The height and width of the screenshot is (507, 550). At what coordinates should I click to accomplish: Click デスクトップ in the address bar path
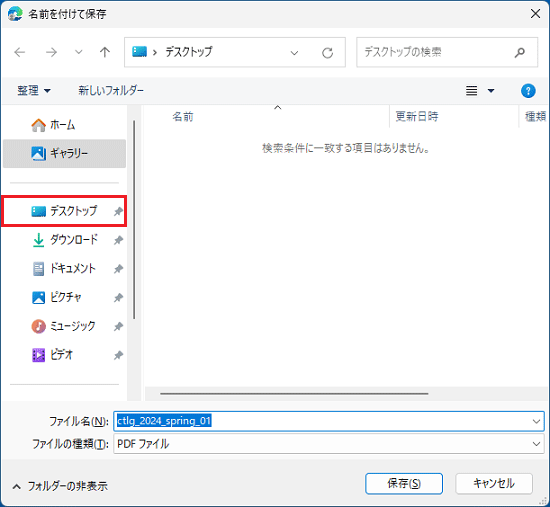[x=189, y=52]
